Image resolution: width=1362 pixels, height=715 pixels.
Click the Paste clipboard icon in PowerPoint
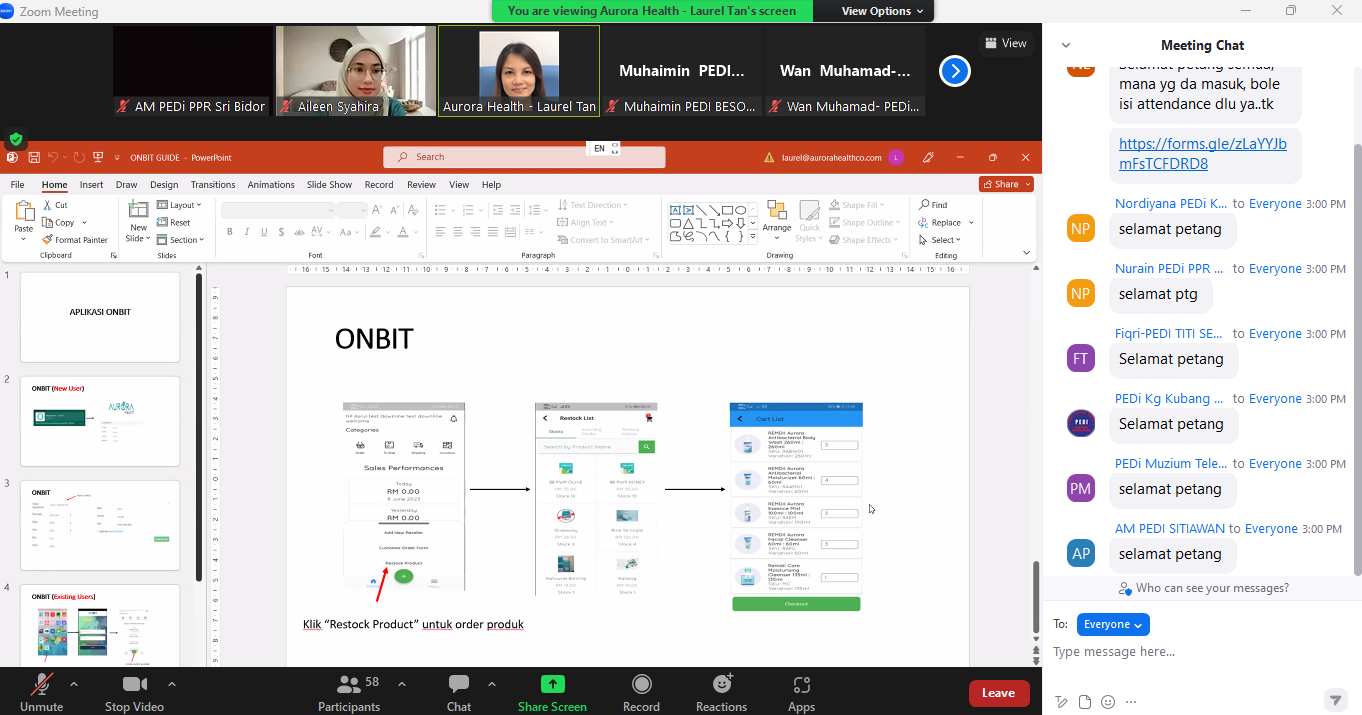point(24,211)
